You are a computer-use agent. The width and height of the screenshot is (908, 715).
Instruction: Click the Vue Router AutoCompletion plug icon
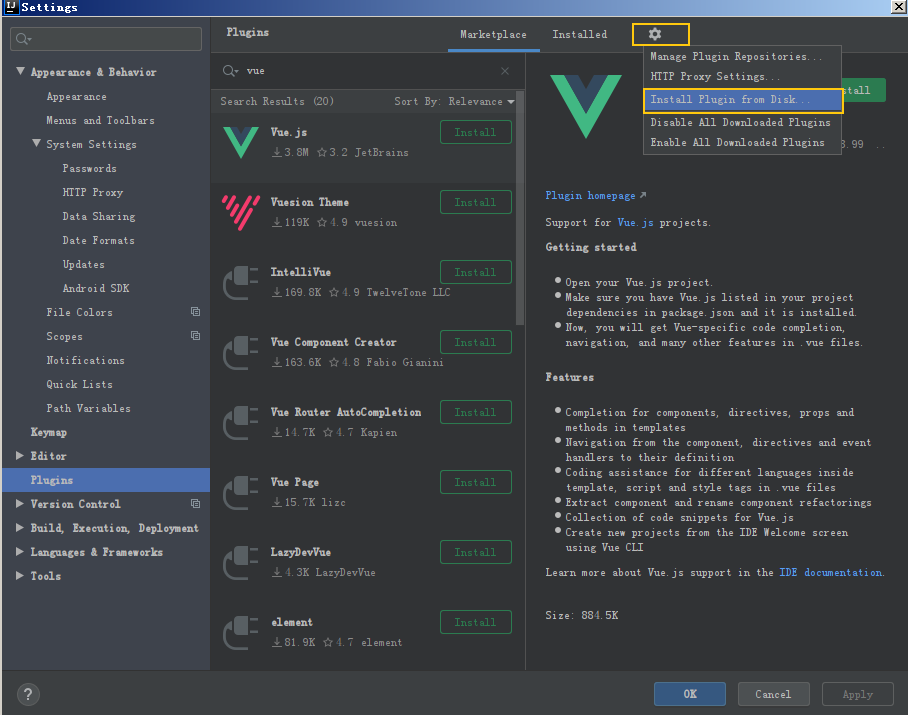(240, 423)
